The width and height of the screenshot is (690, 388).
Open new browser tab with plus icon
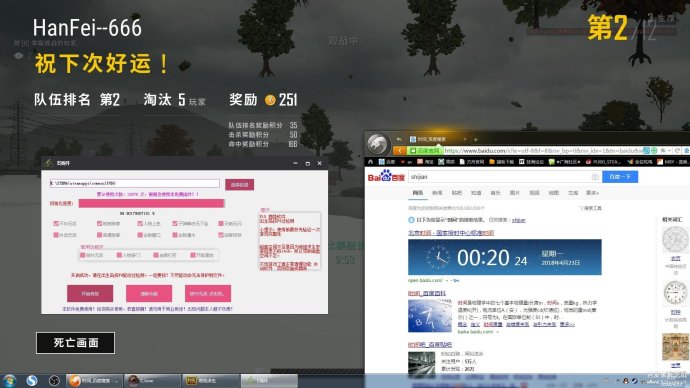pyautogui.click(x=476, y=139)
